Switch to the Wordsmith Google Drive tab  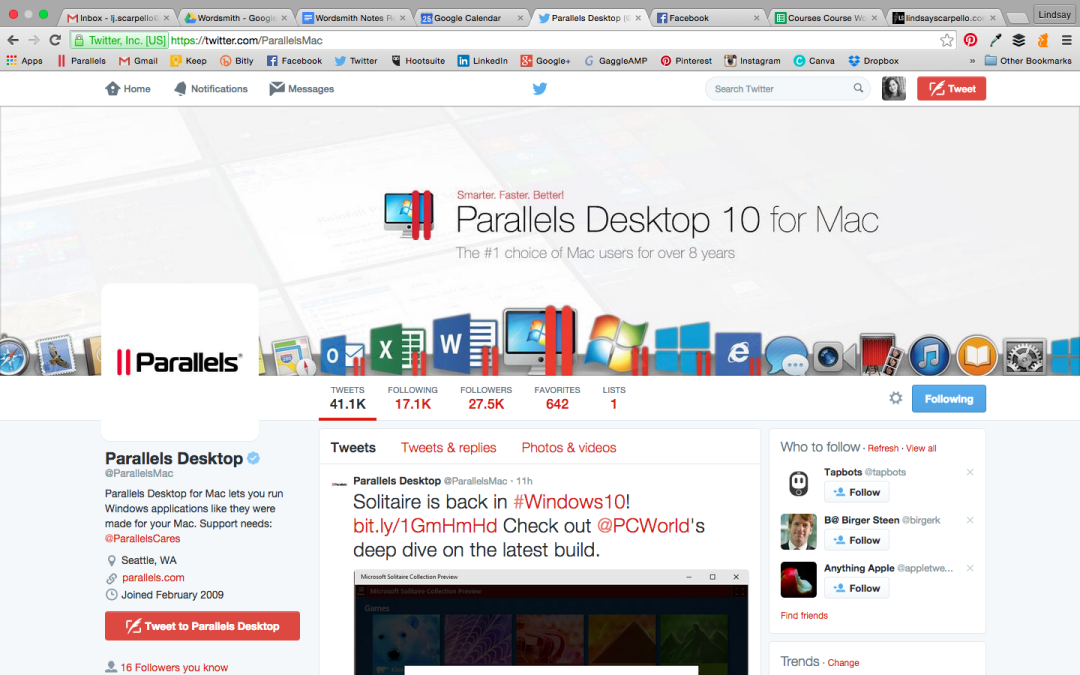pos(236,18)
